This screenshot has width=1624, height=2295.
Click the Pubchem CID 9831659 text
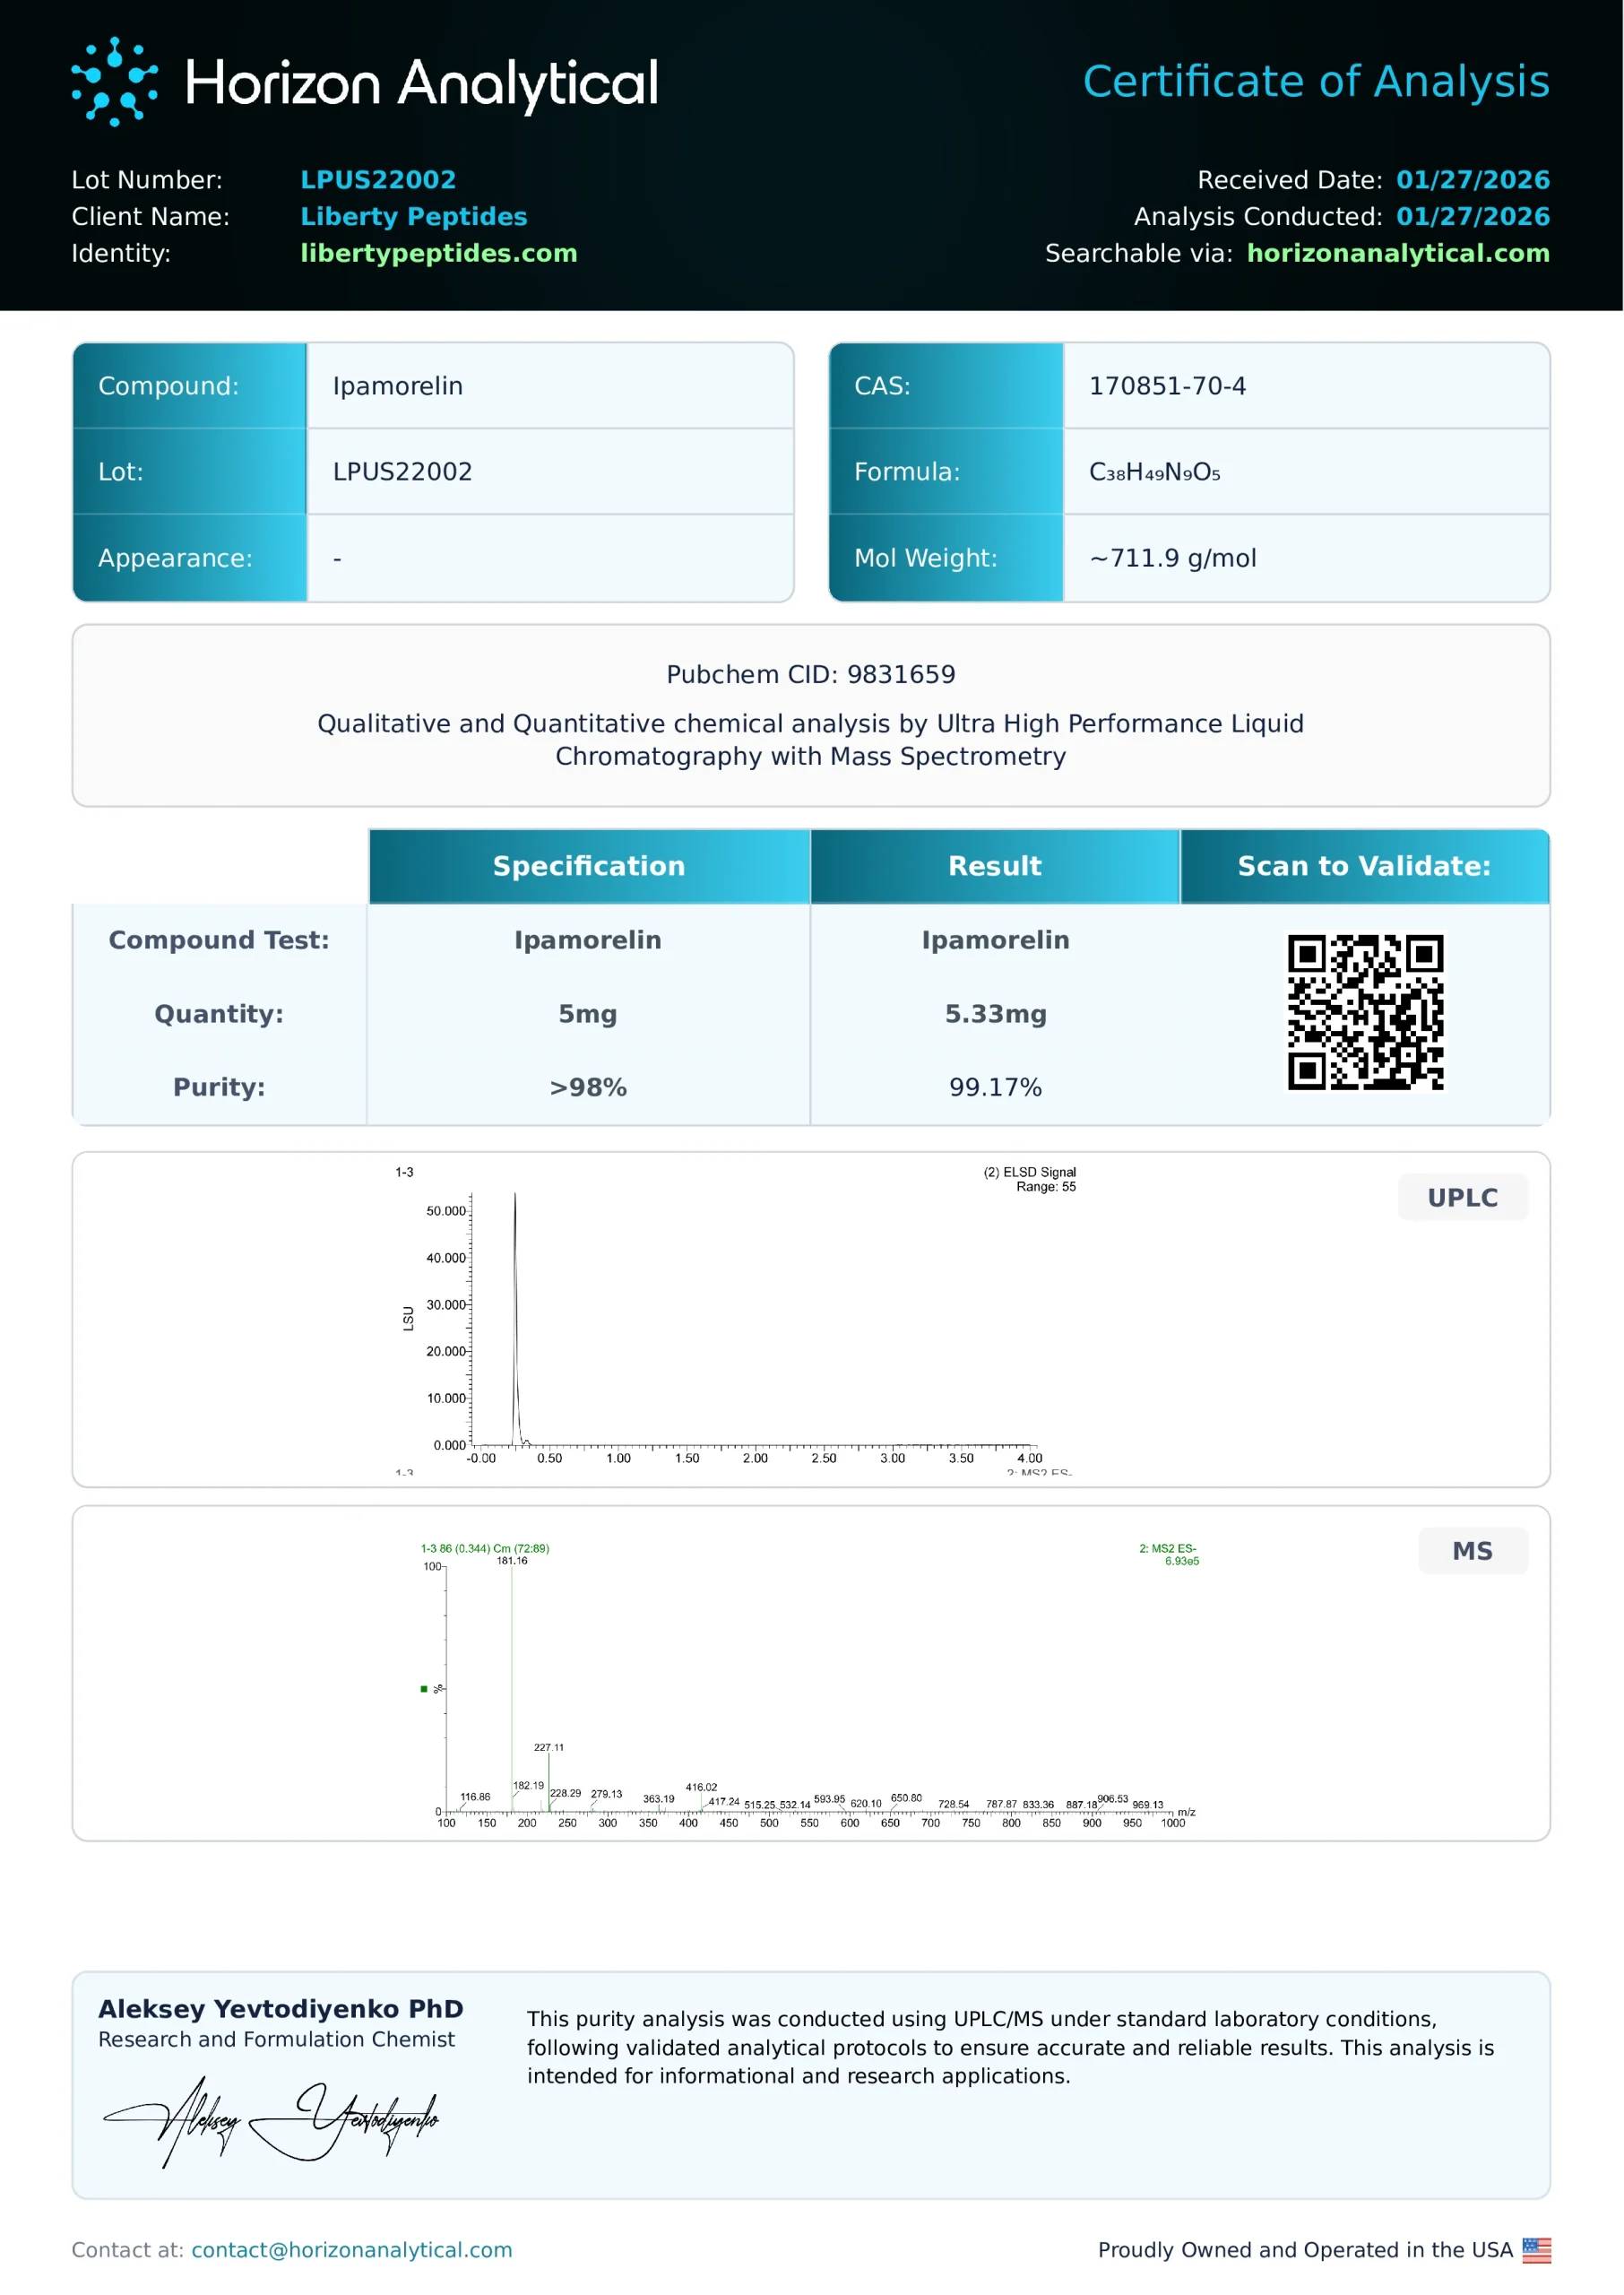[810, 674]
